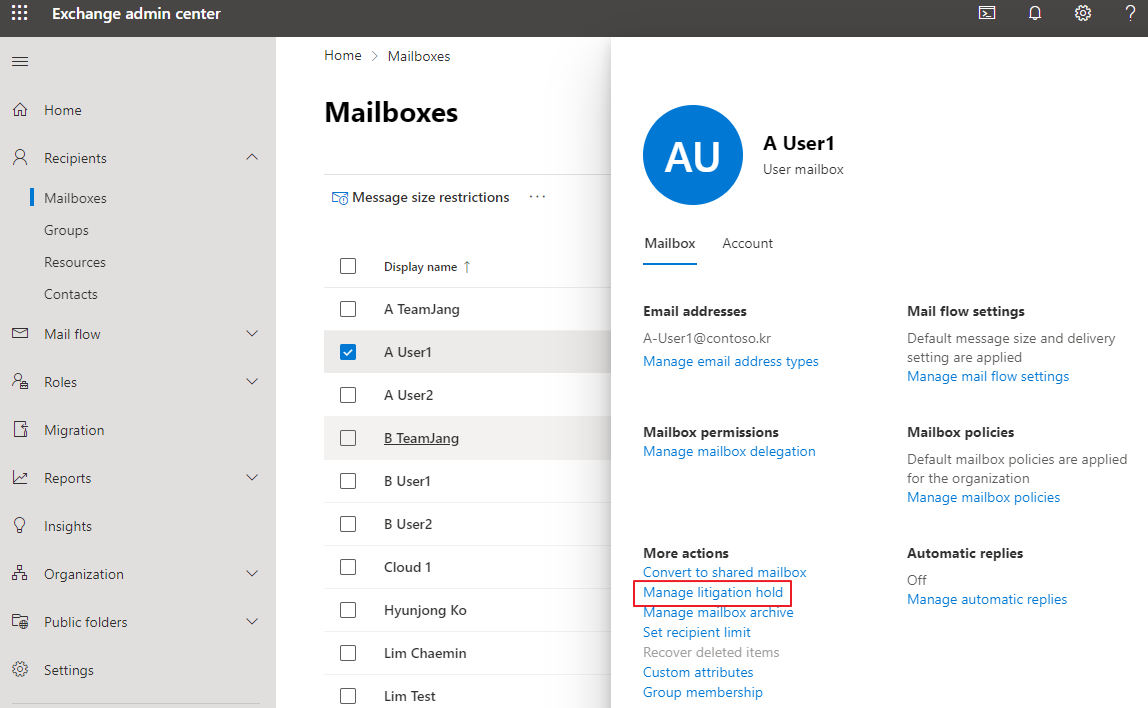This screenshot has width=1148, height=708.
Task: Check the B User2 mailbox checkbox
Action: tap(348, 524)
